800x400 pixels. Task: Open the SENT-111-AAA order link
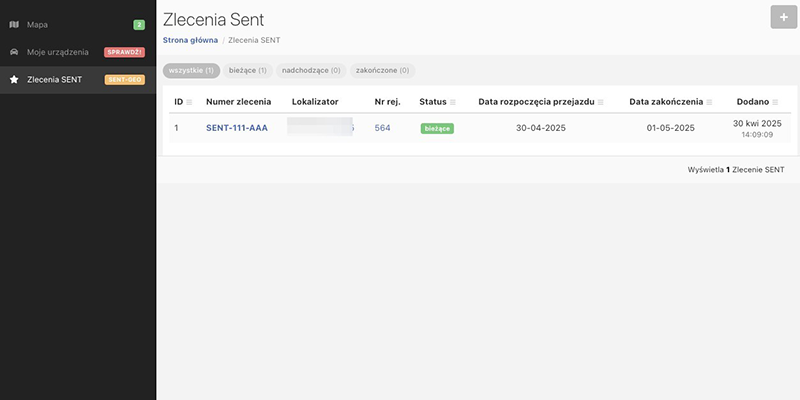point(236,128)
